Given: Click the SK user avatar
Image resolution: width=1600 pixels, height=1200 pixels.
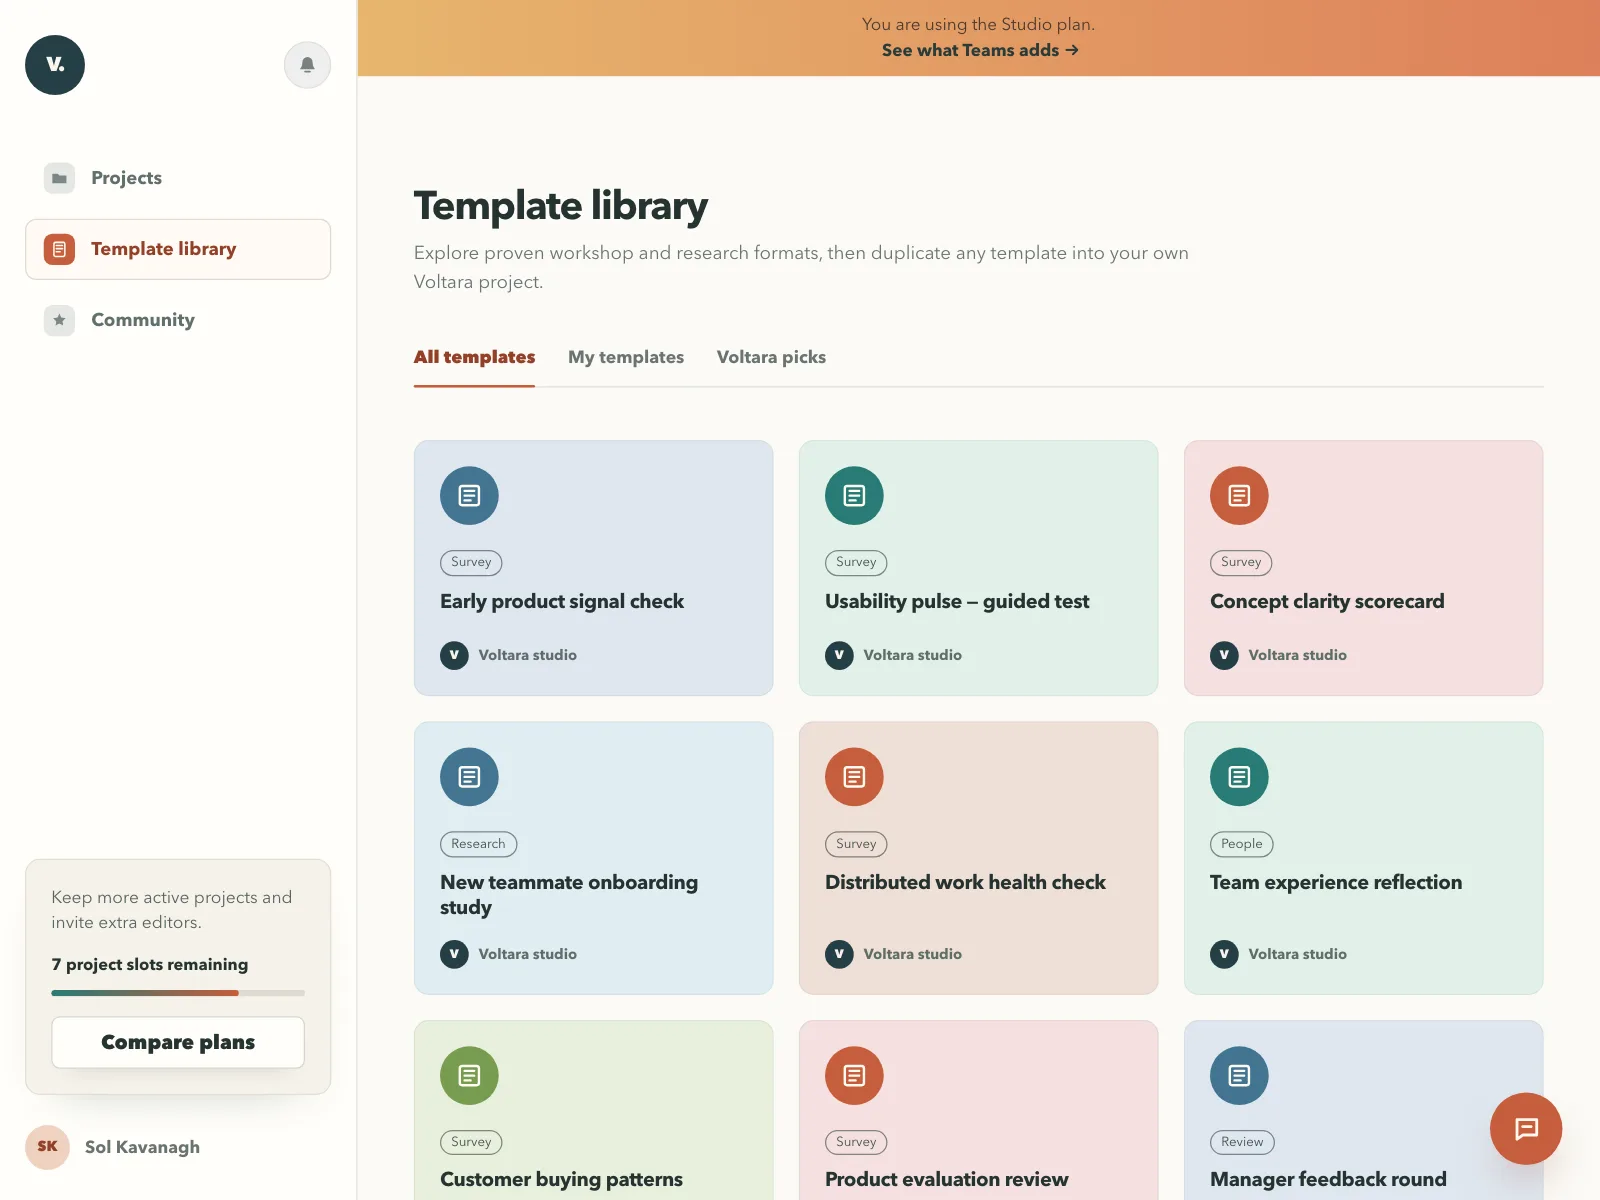Looking at the screenshot, I should [47, 1147].
